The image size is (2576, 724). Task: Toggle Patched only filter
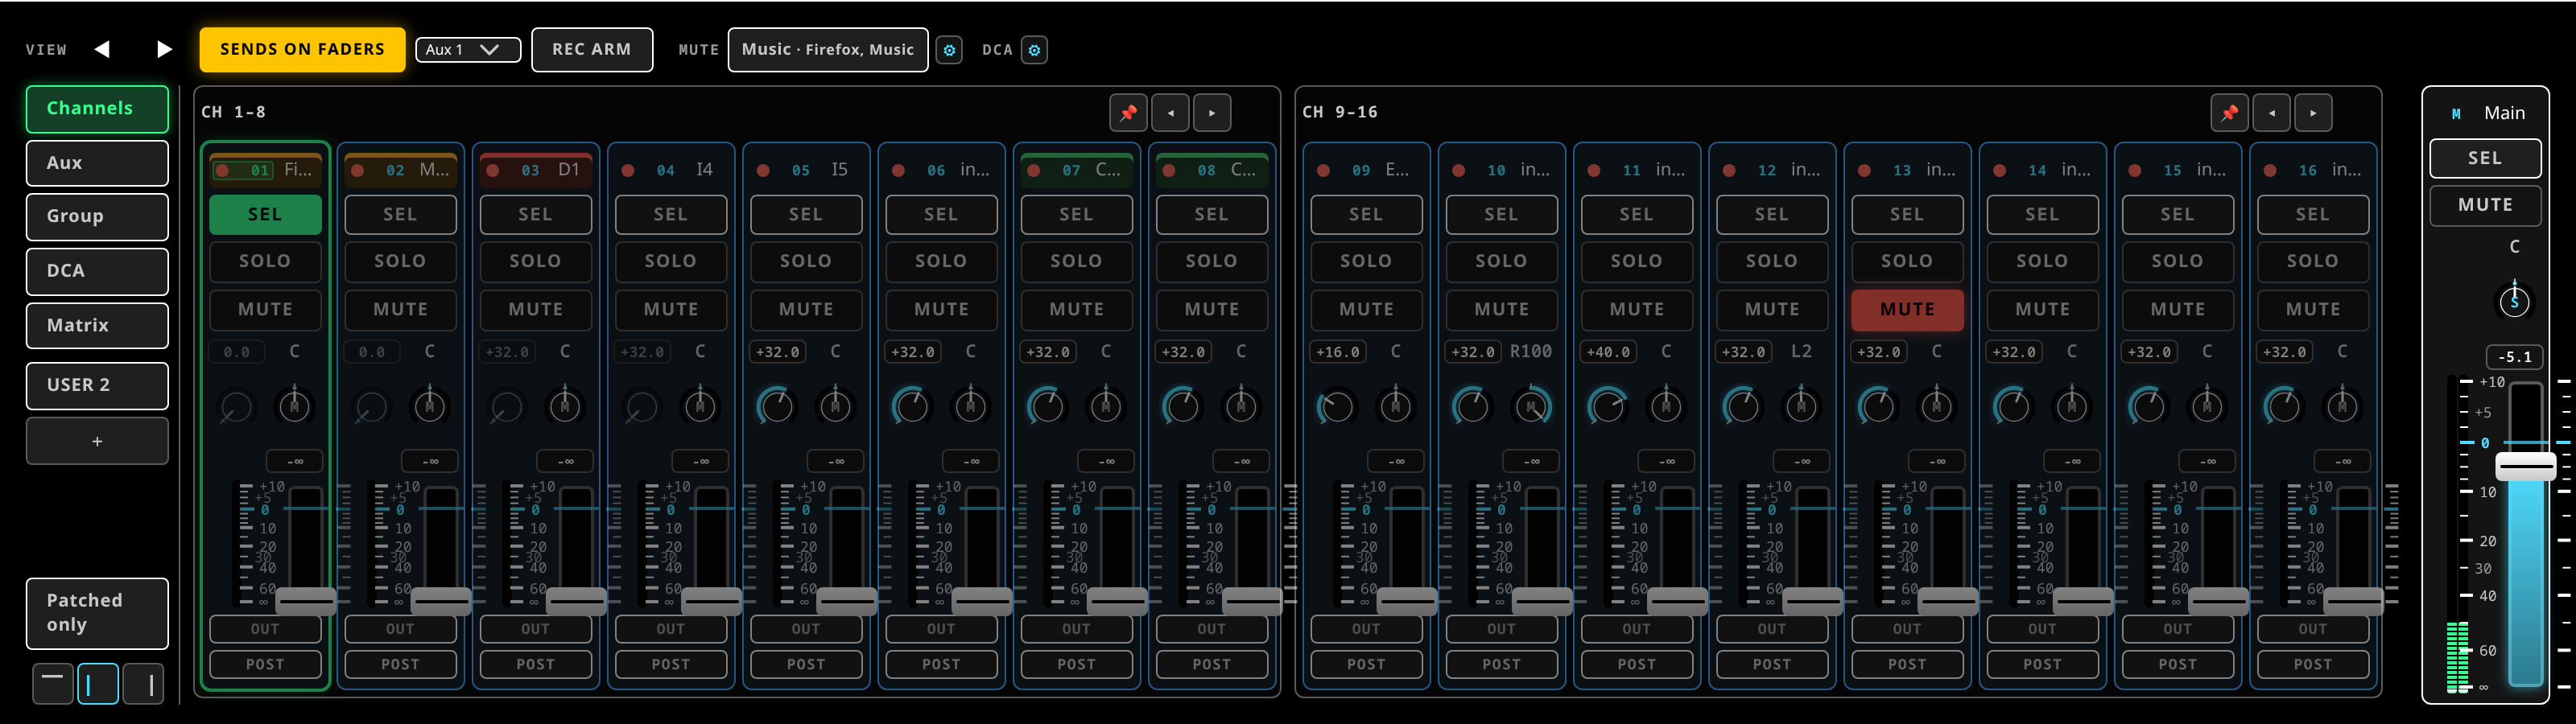(97, 613)
